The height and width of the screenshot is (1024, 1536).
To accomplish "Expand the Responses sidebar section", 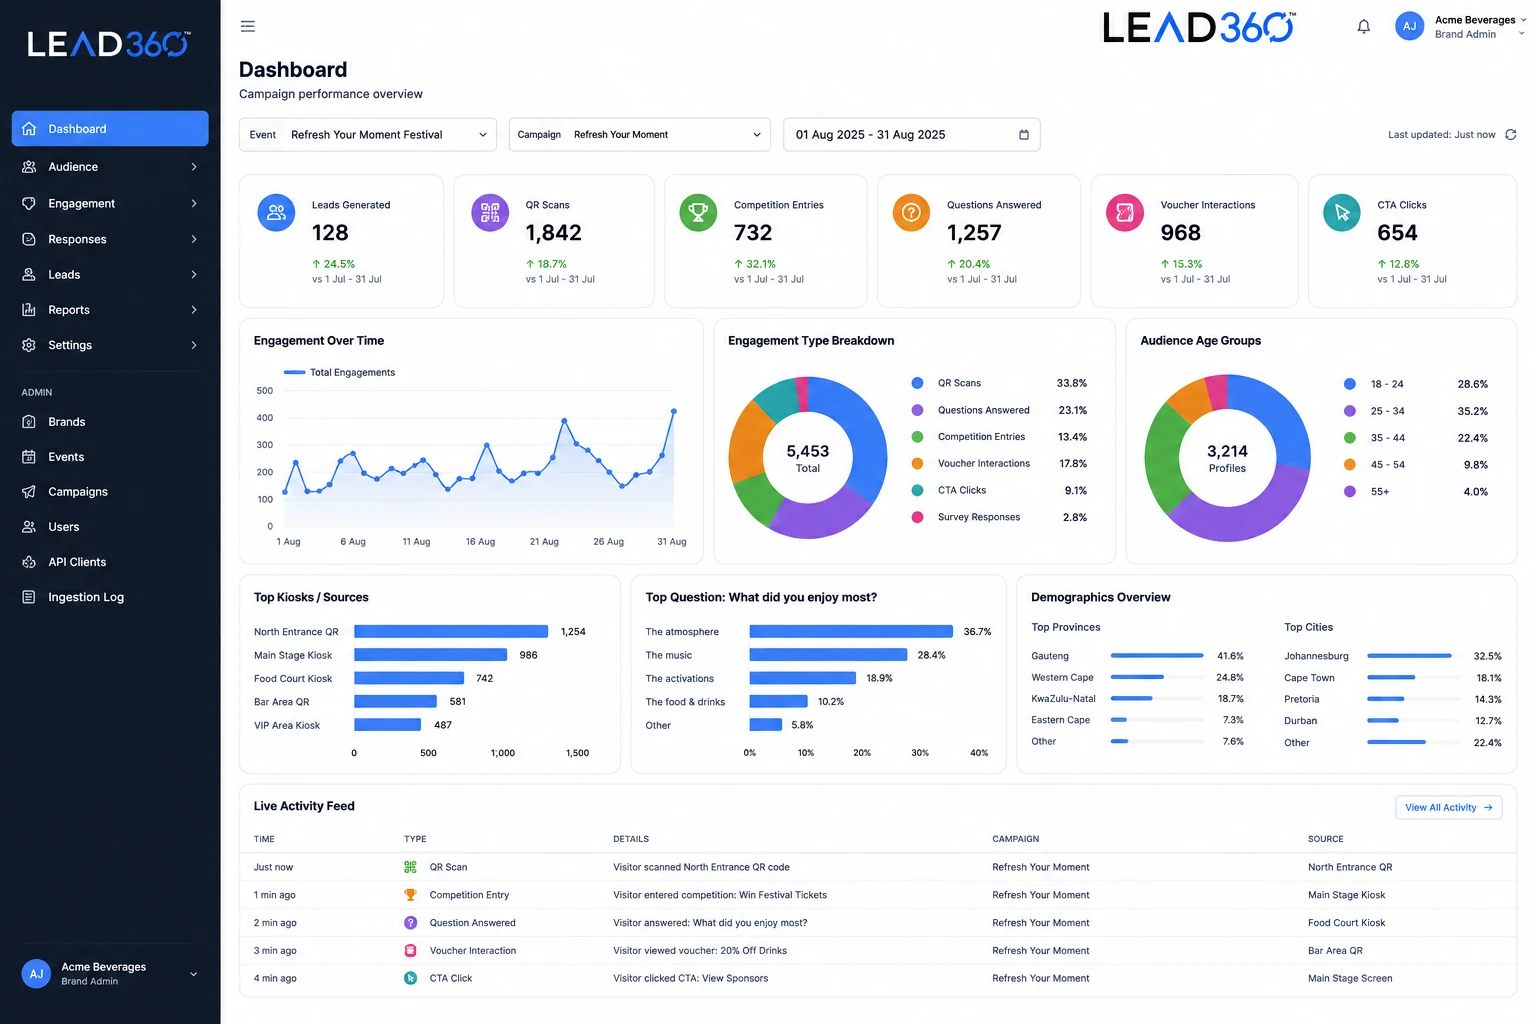I will (110, 239).
